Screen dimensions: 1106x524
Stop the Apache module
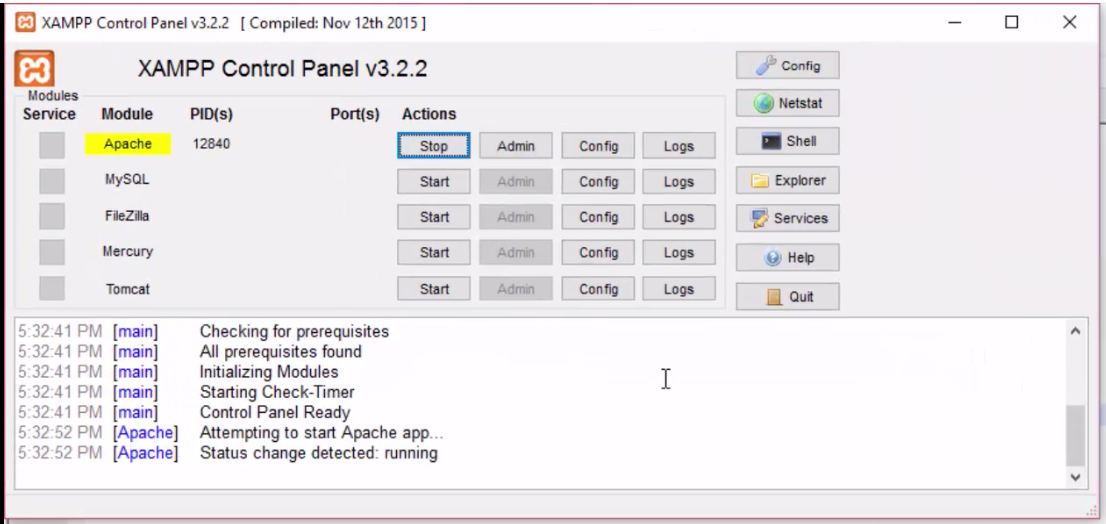[x=434, y=146]
